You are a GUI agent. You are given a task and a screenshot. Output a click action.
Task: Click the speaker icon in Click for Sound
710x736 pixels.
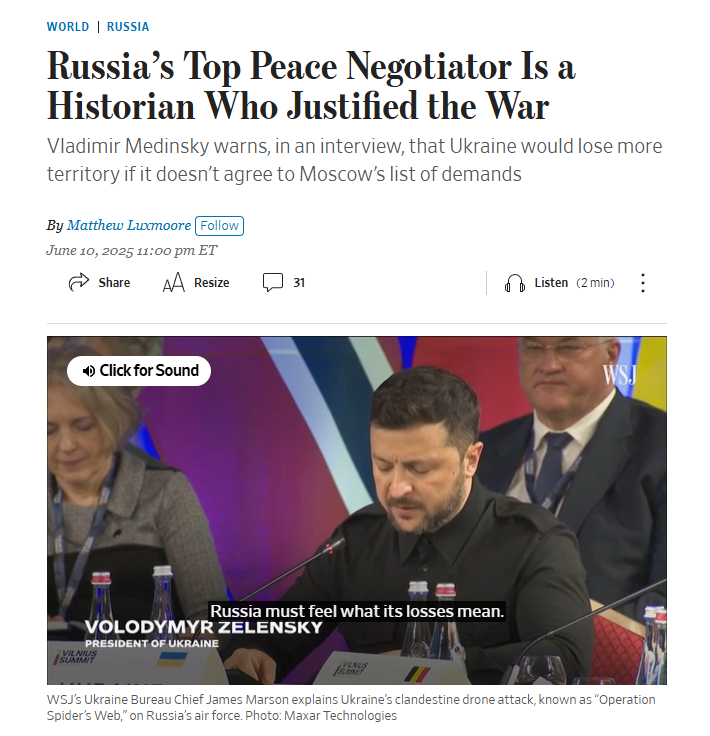coord(88,371)
